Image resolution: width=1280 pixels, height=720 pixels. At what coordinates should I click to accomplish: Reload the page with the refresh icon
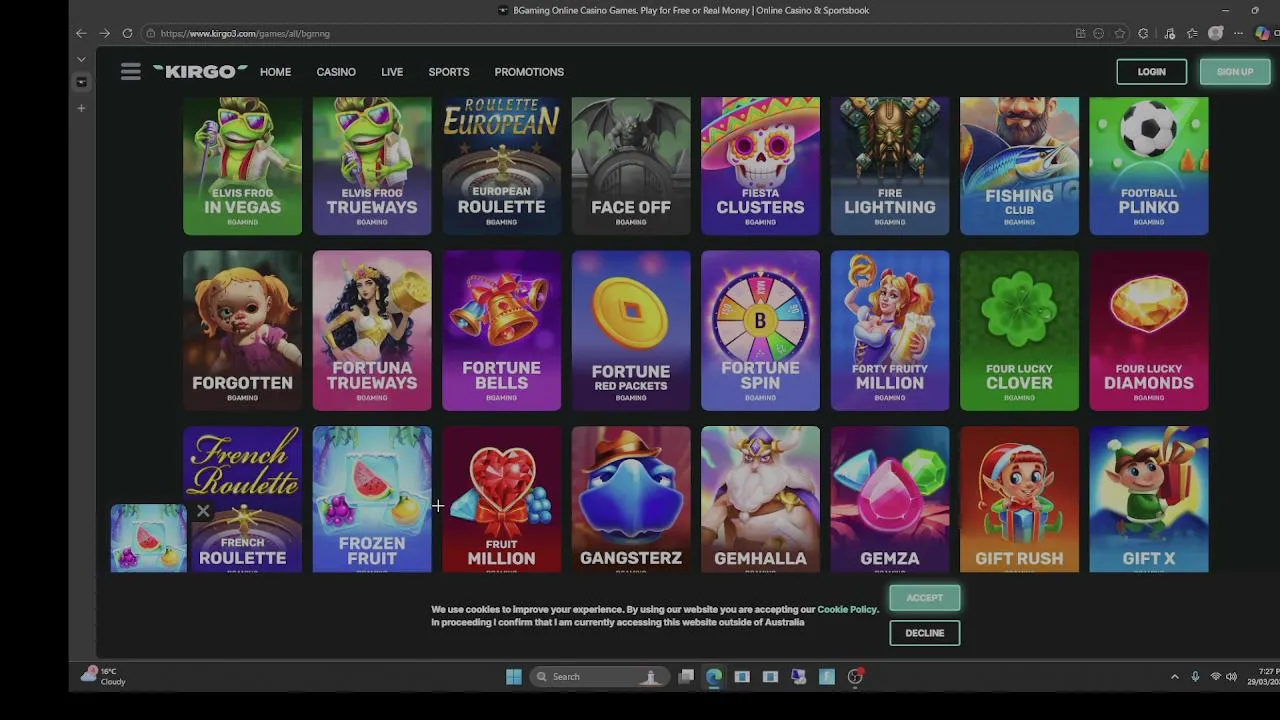(x=127, y=33)
